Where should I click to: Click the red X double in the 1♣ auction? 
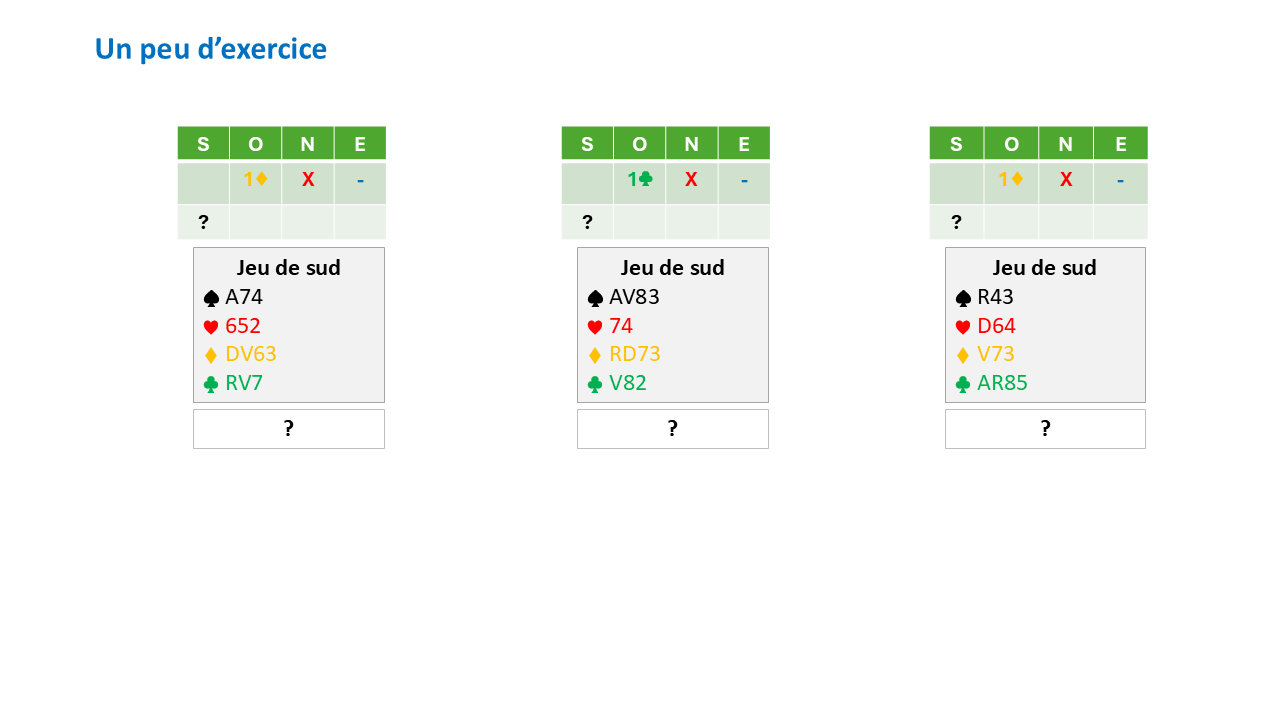coord(691,180)
